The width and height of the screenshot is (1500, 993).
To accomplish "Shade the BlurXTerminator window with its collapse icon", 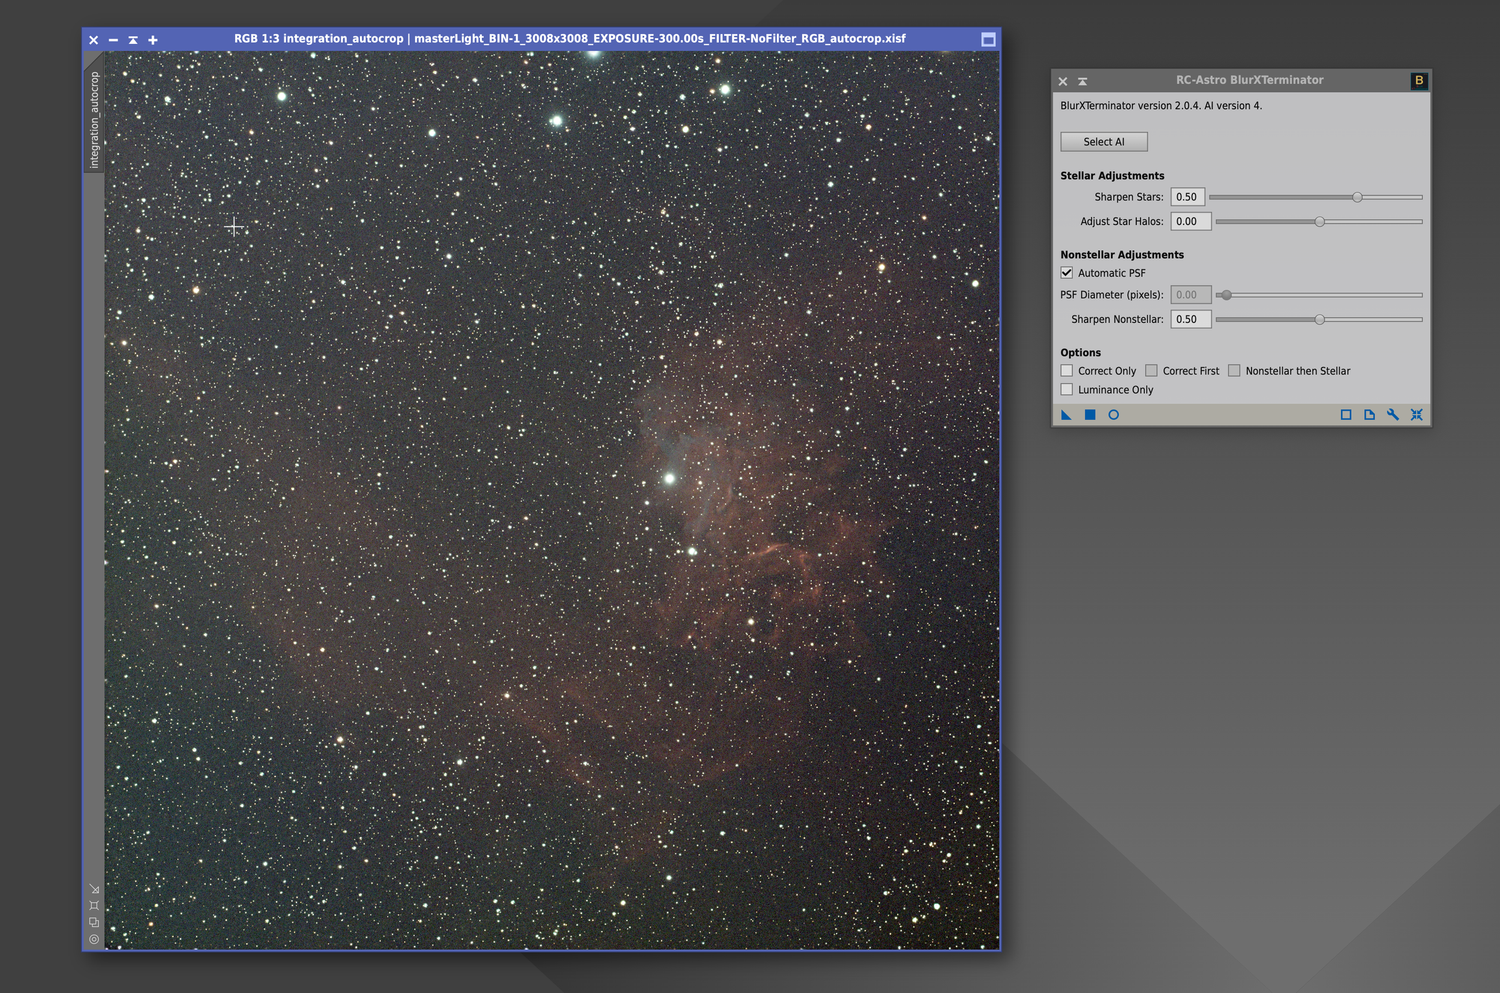I will pyautogui.click(x=1082, y=81).
